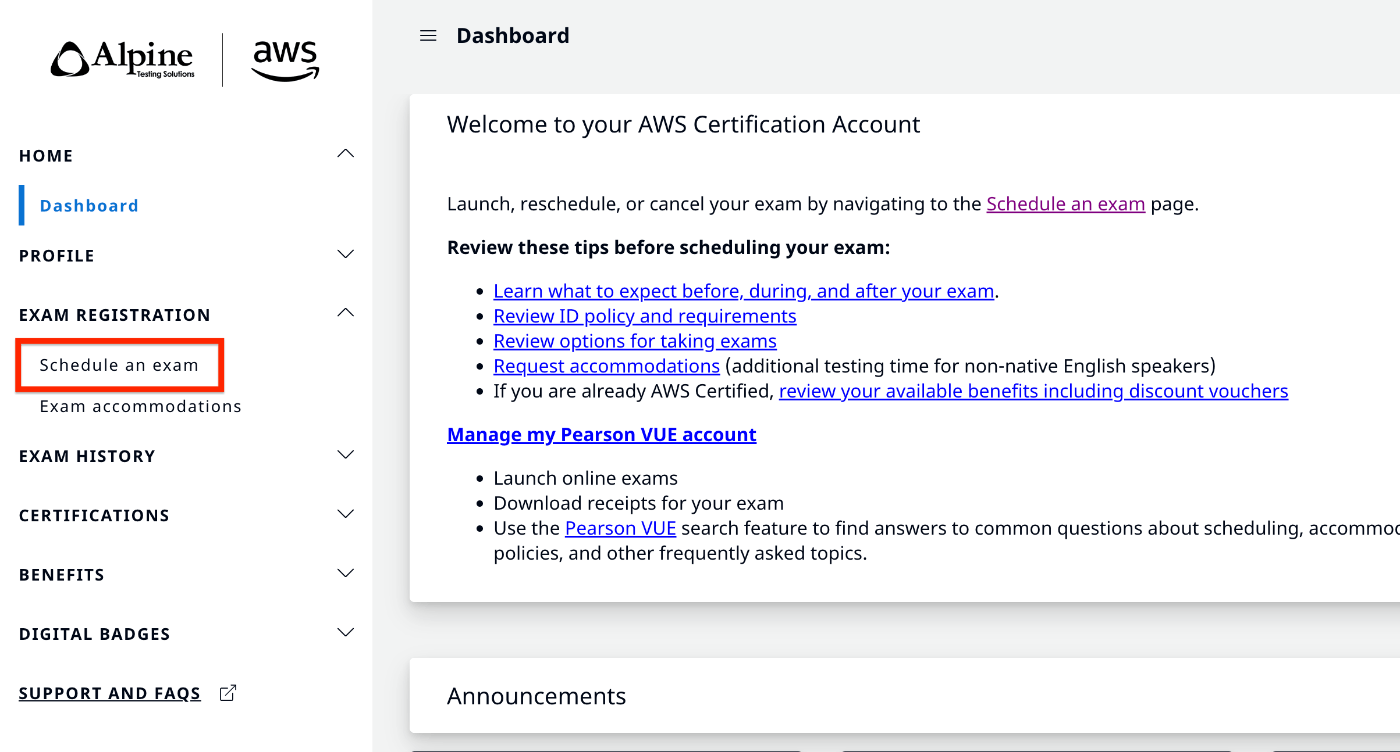Click Request accommodations link
The width and height of the screenshot is (1400, 752).
[606, 366]
